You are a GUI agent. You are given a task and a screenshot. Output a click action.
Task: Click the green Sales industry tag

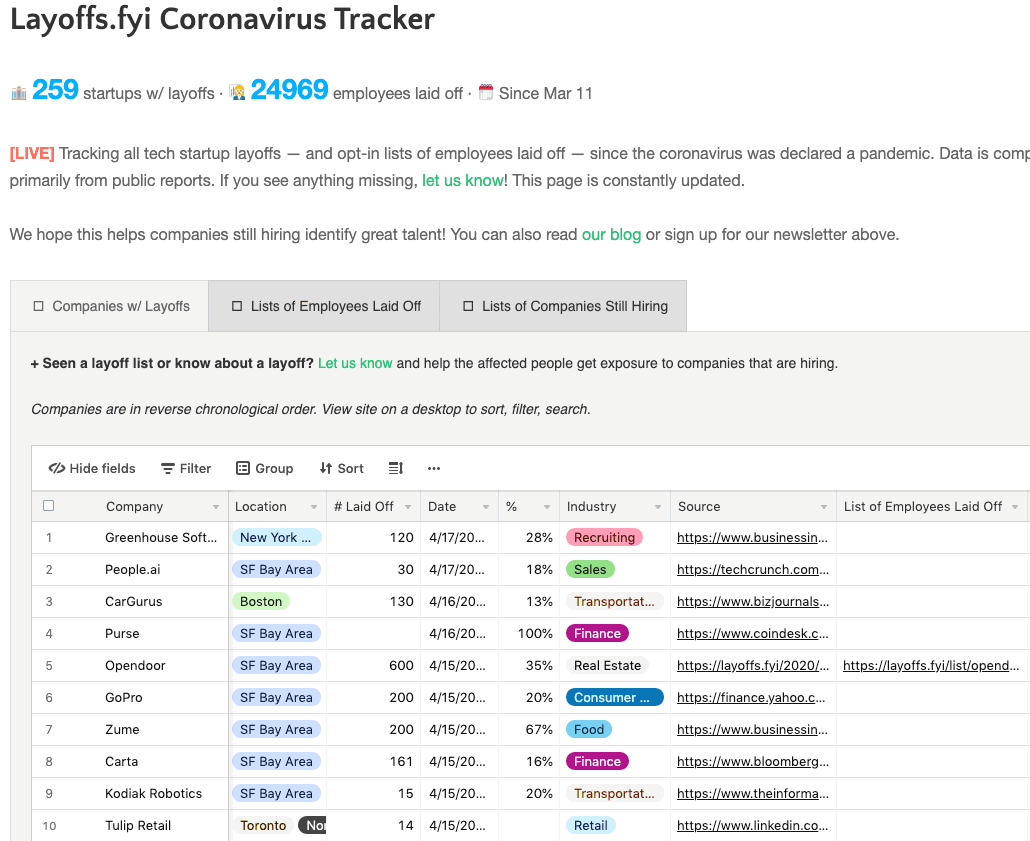590,570
